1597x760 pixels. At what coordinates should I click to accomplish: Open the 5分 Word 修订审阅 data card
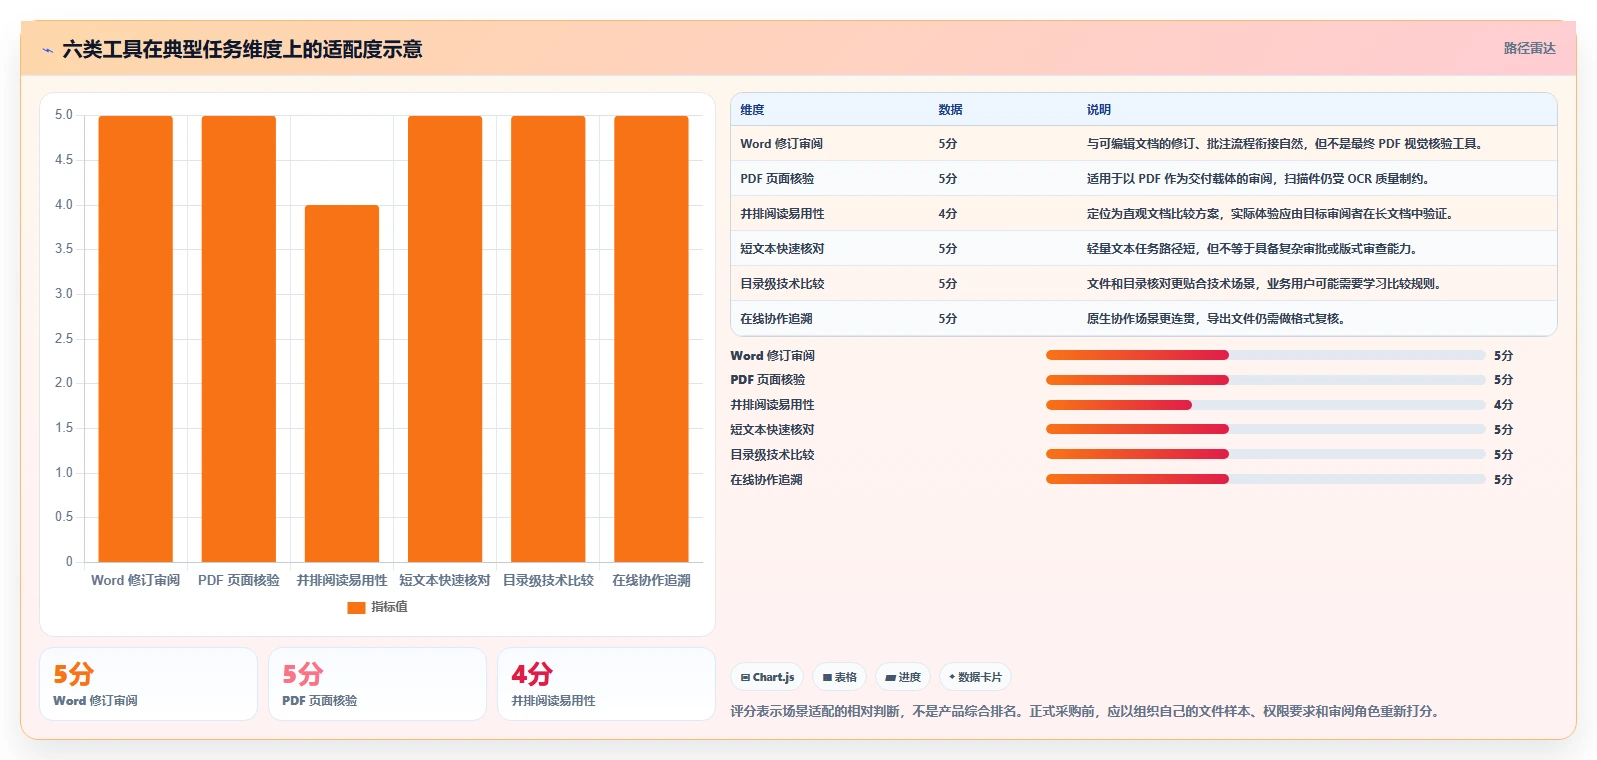coord(148,684)
